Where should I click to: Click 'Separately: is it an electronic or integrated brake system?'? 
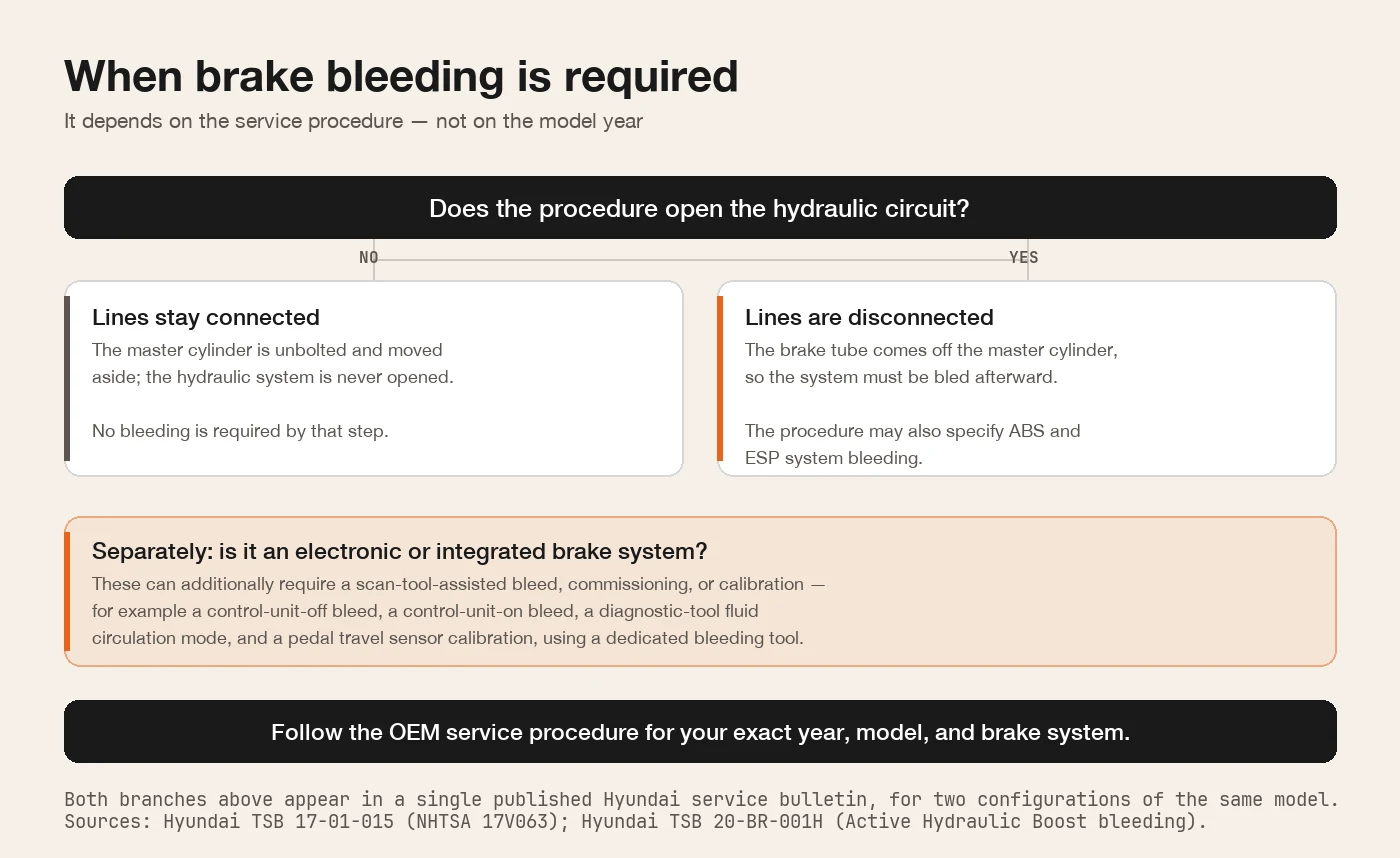(x=400, y=551)
